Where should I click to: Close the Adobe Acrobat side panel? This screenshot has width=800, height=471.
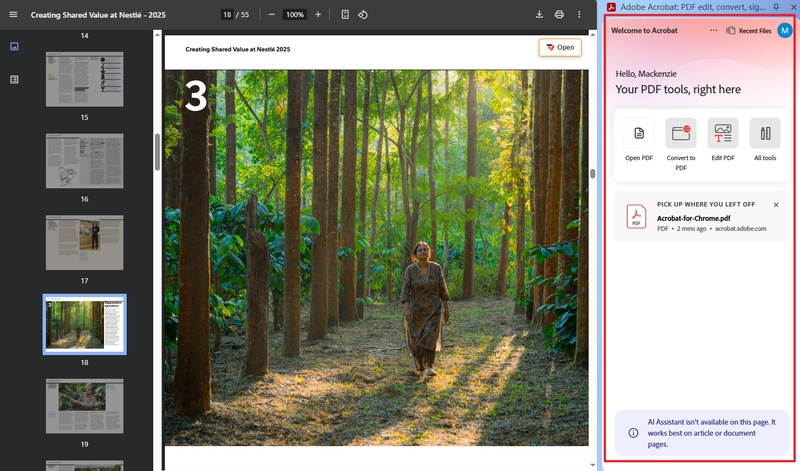pyautogui.click(x=792, y=7)
